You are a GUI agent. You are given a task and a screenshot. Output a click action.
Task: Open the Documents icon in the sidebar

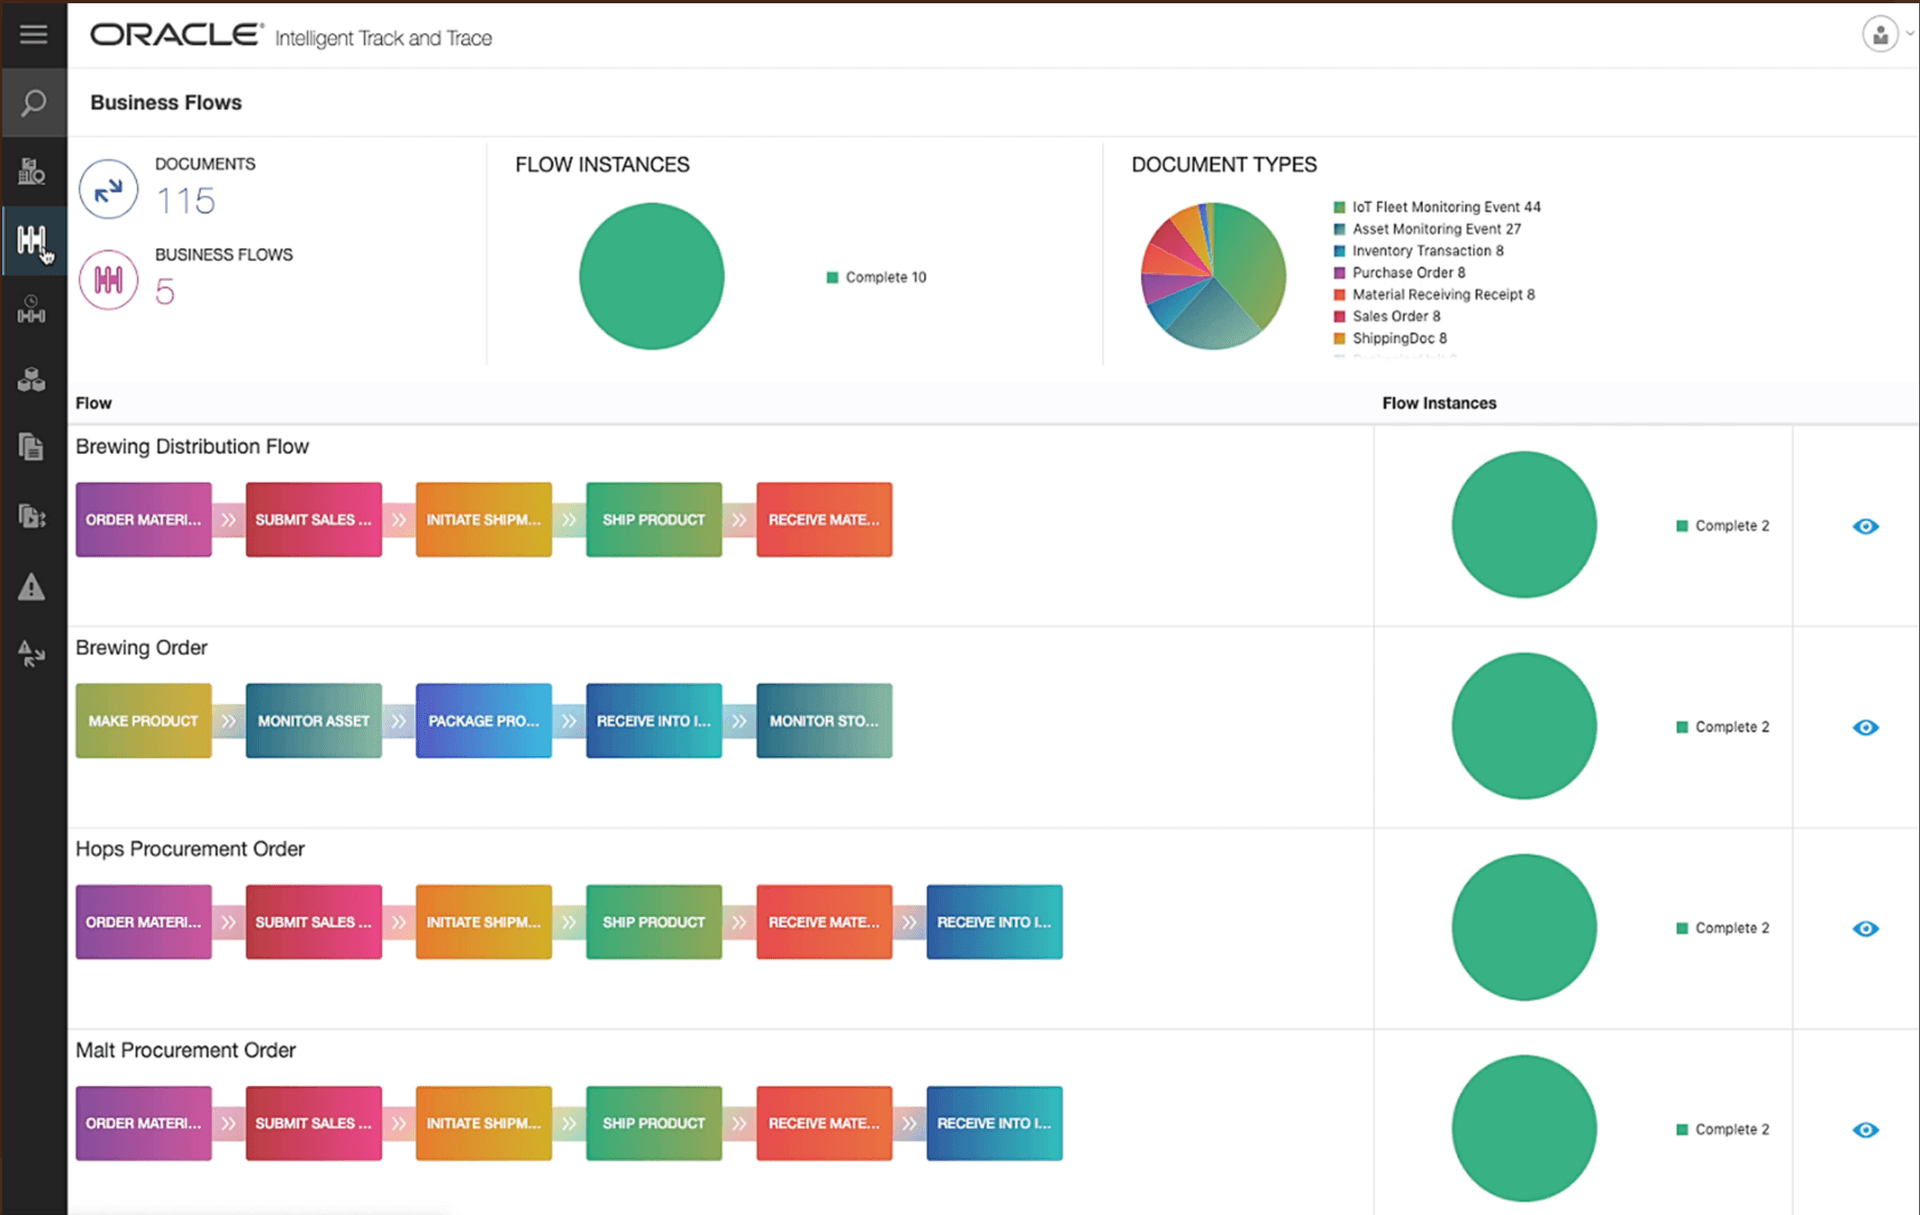click(x=33, y=447)
